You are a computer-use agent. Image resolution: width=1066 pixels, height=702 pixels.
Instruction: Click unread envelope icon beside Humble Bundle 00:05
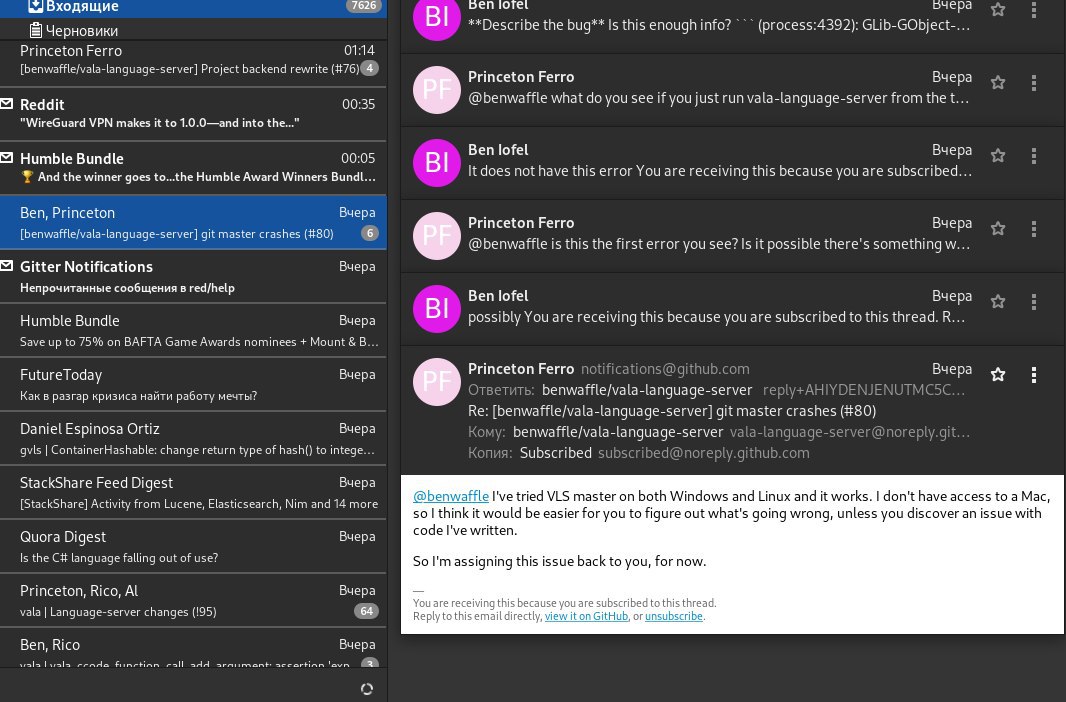pyautogui.click(x=7, y=158)
